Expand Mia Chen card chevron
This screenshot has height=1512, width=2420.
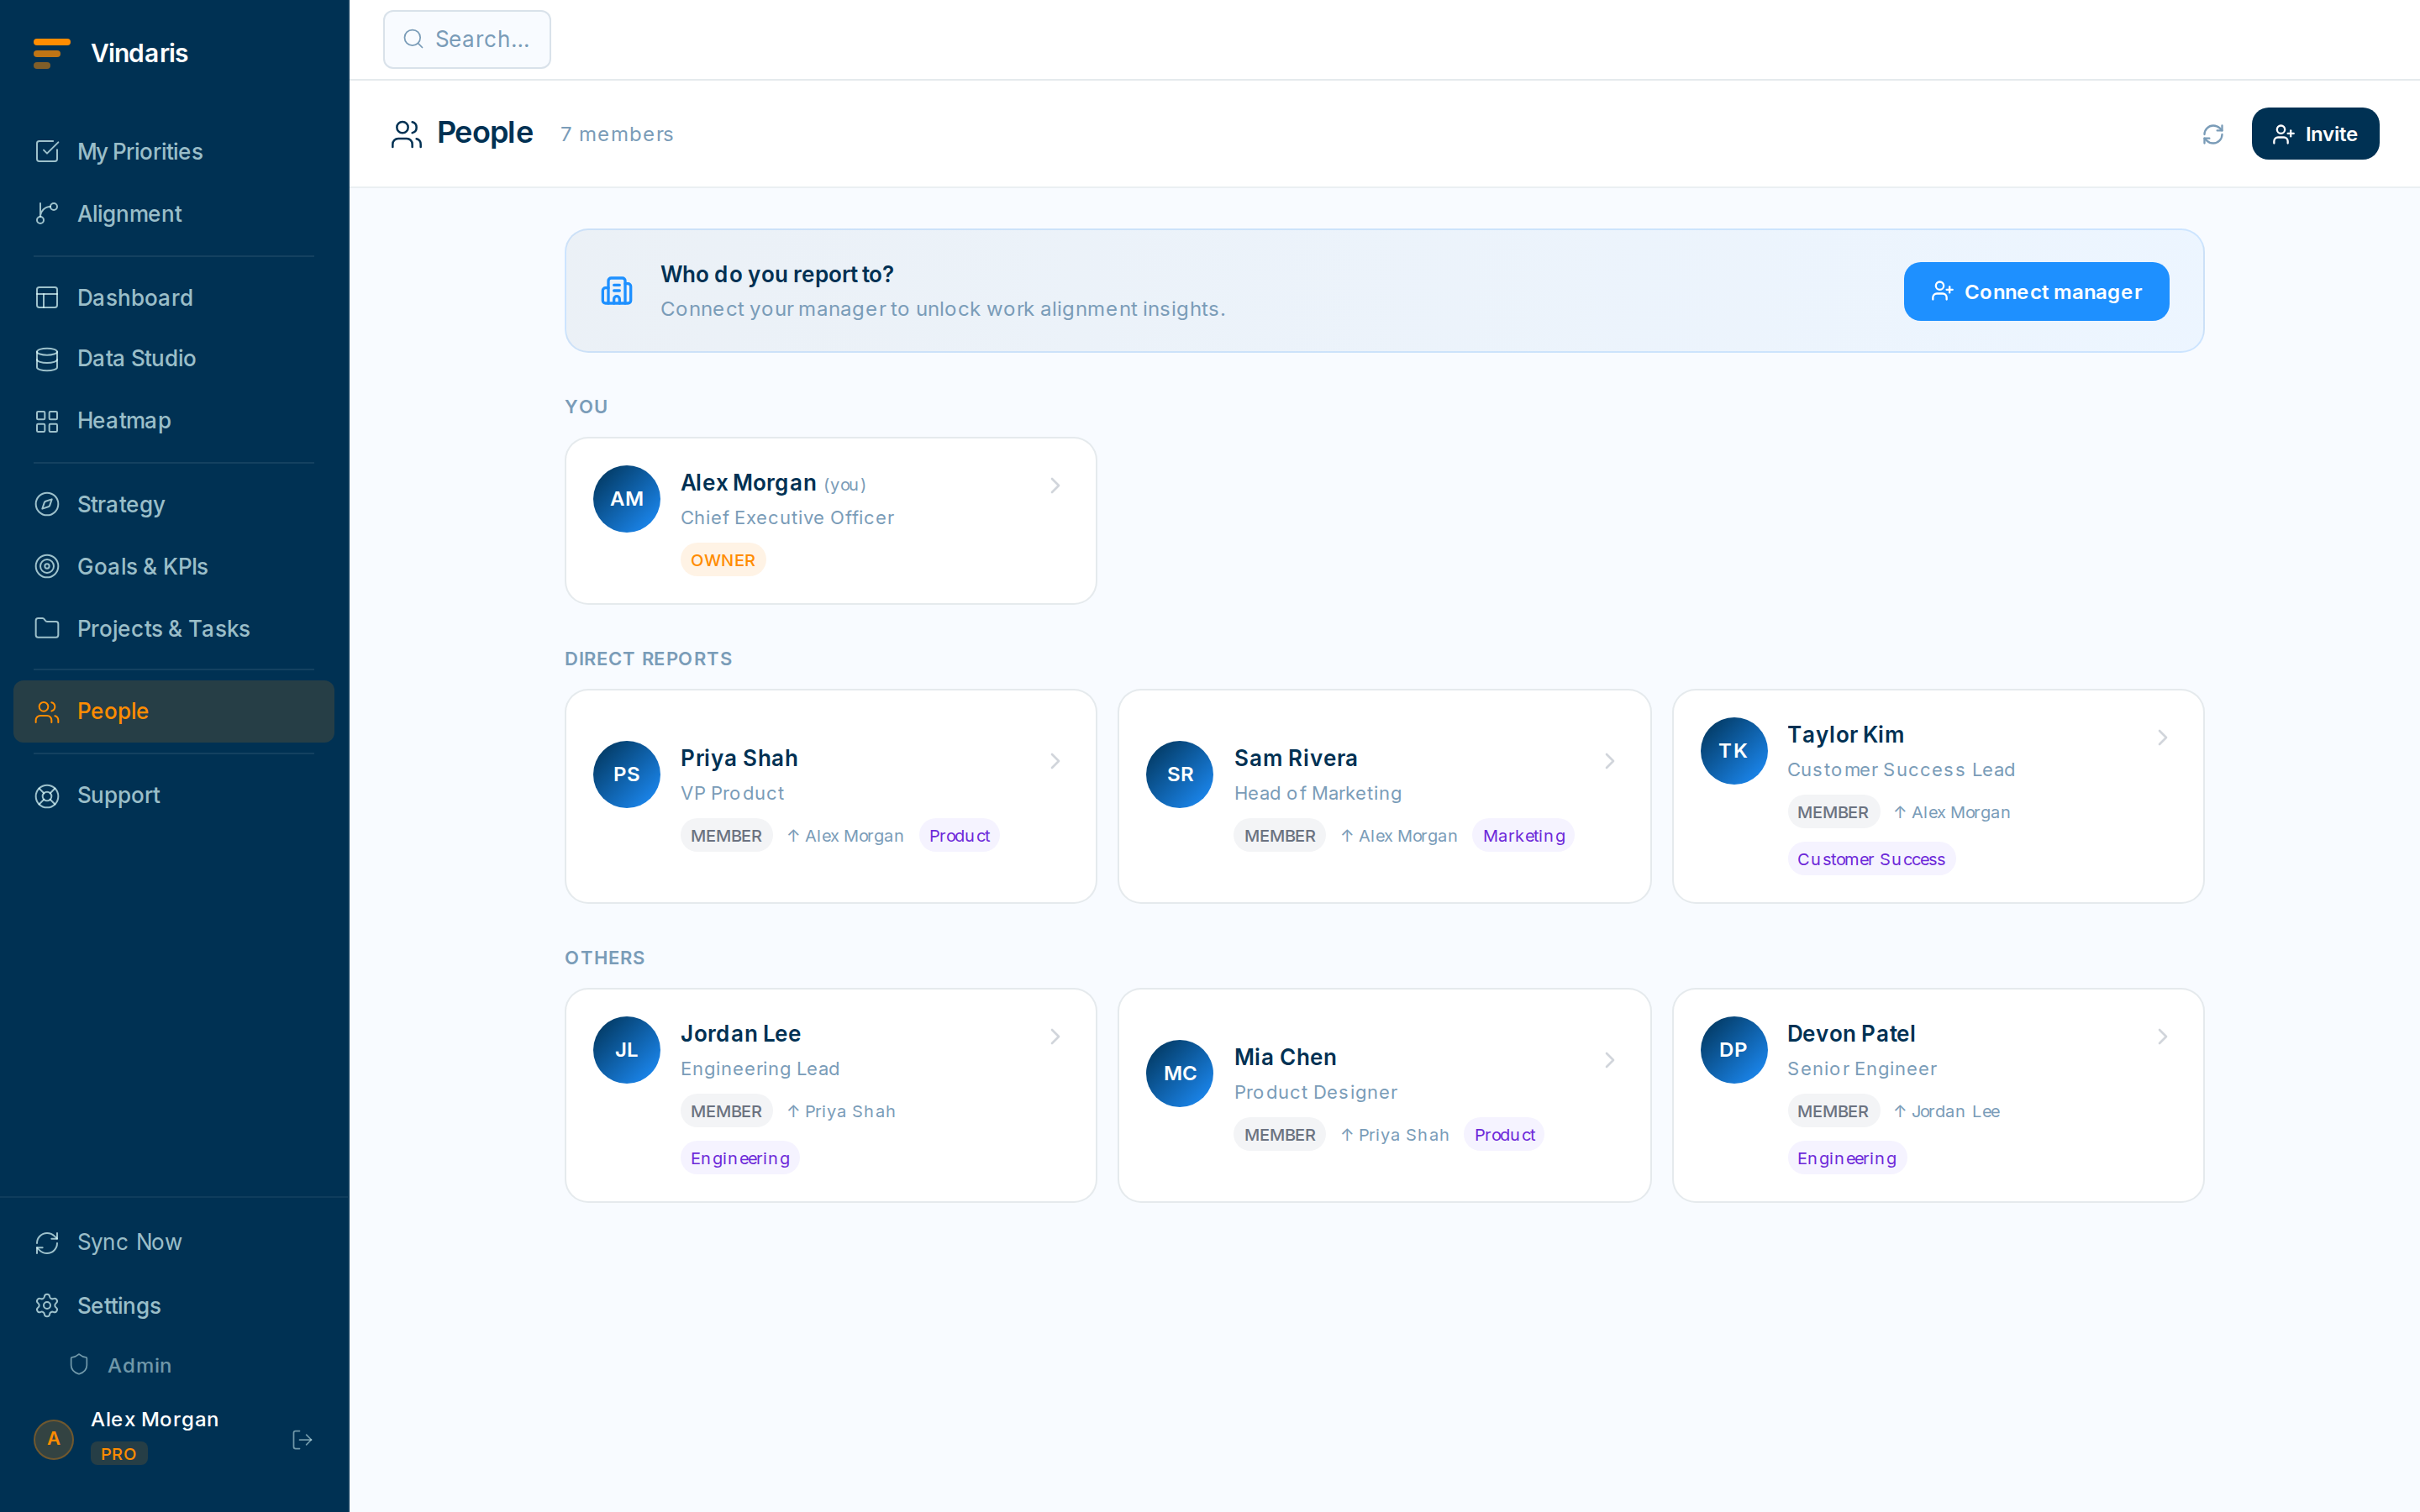pyautogui.click(x=1609, y=1060)
